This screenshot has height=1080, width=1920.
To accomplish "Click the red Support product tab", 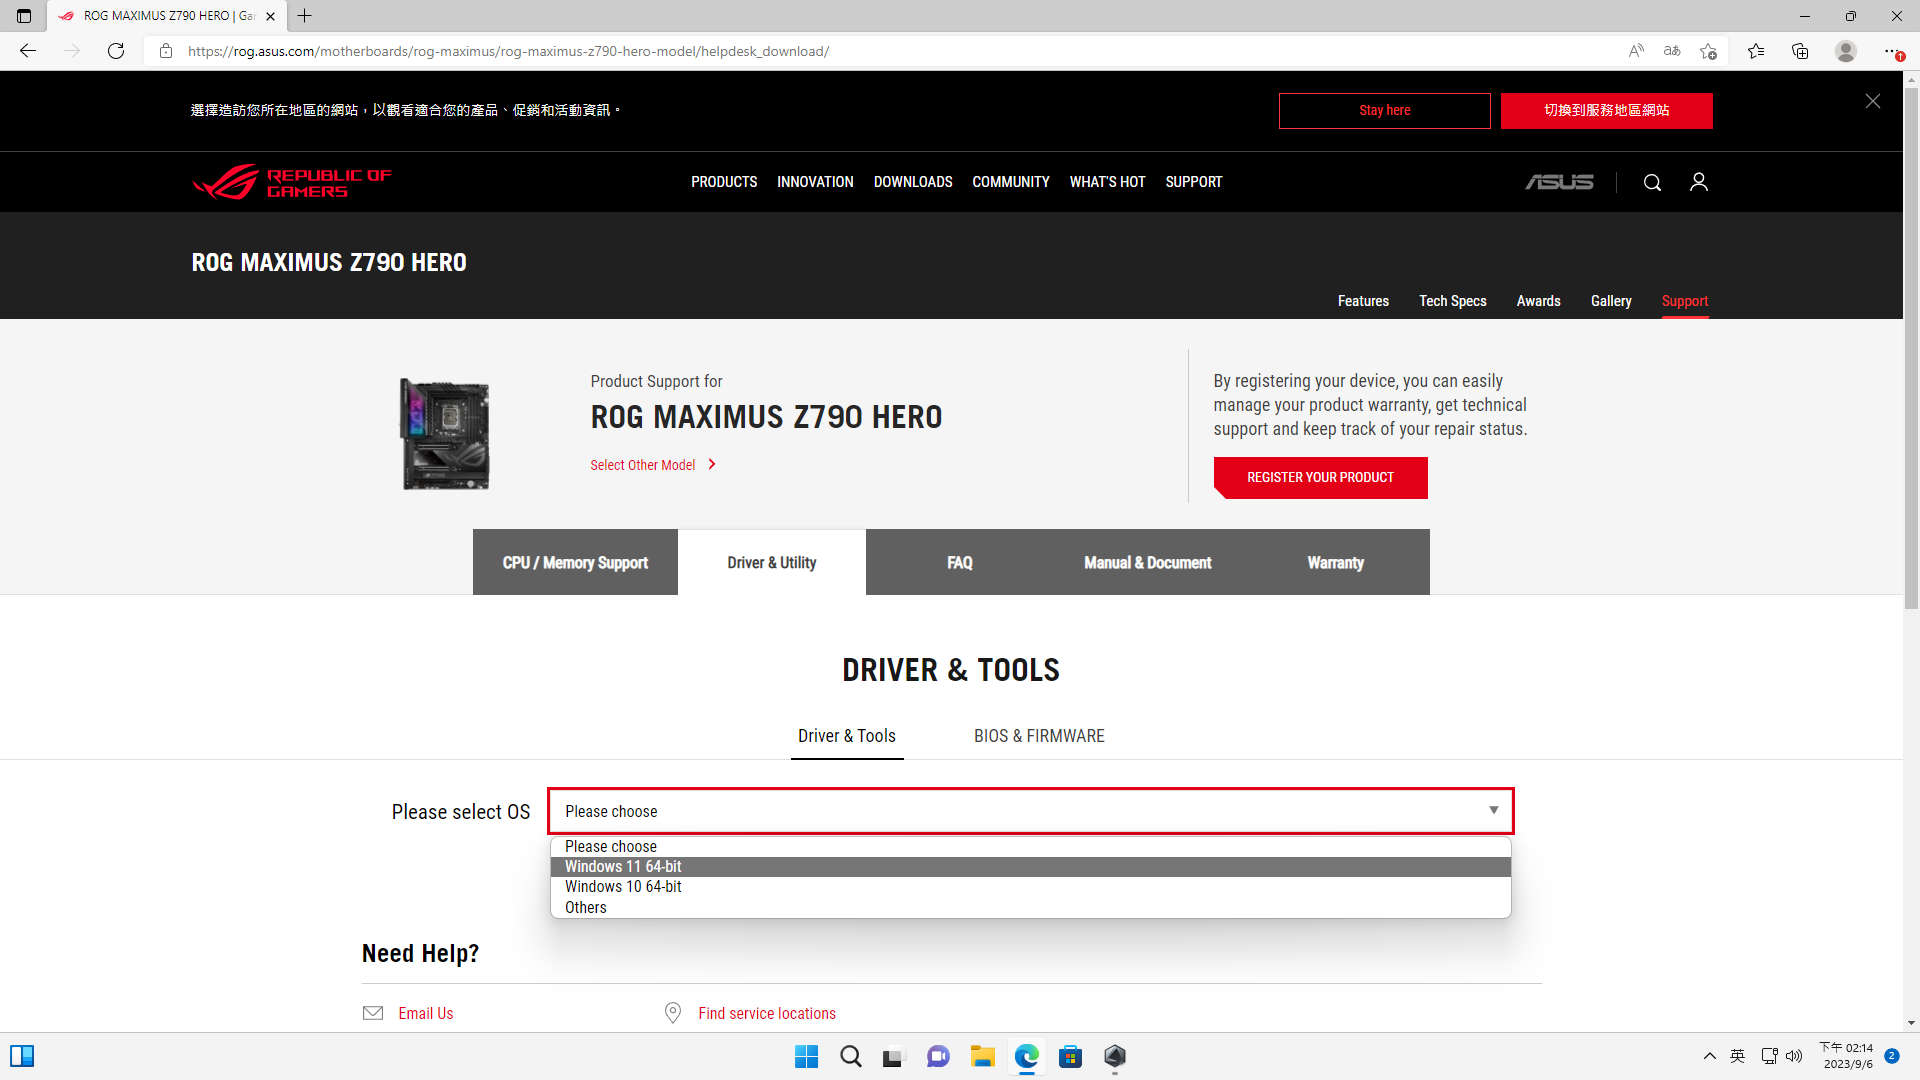I will tap(1685, 301).
